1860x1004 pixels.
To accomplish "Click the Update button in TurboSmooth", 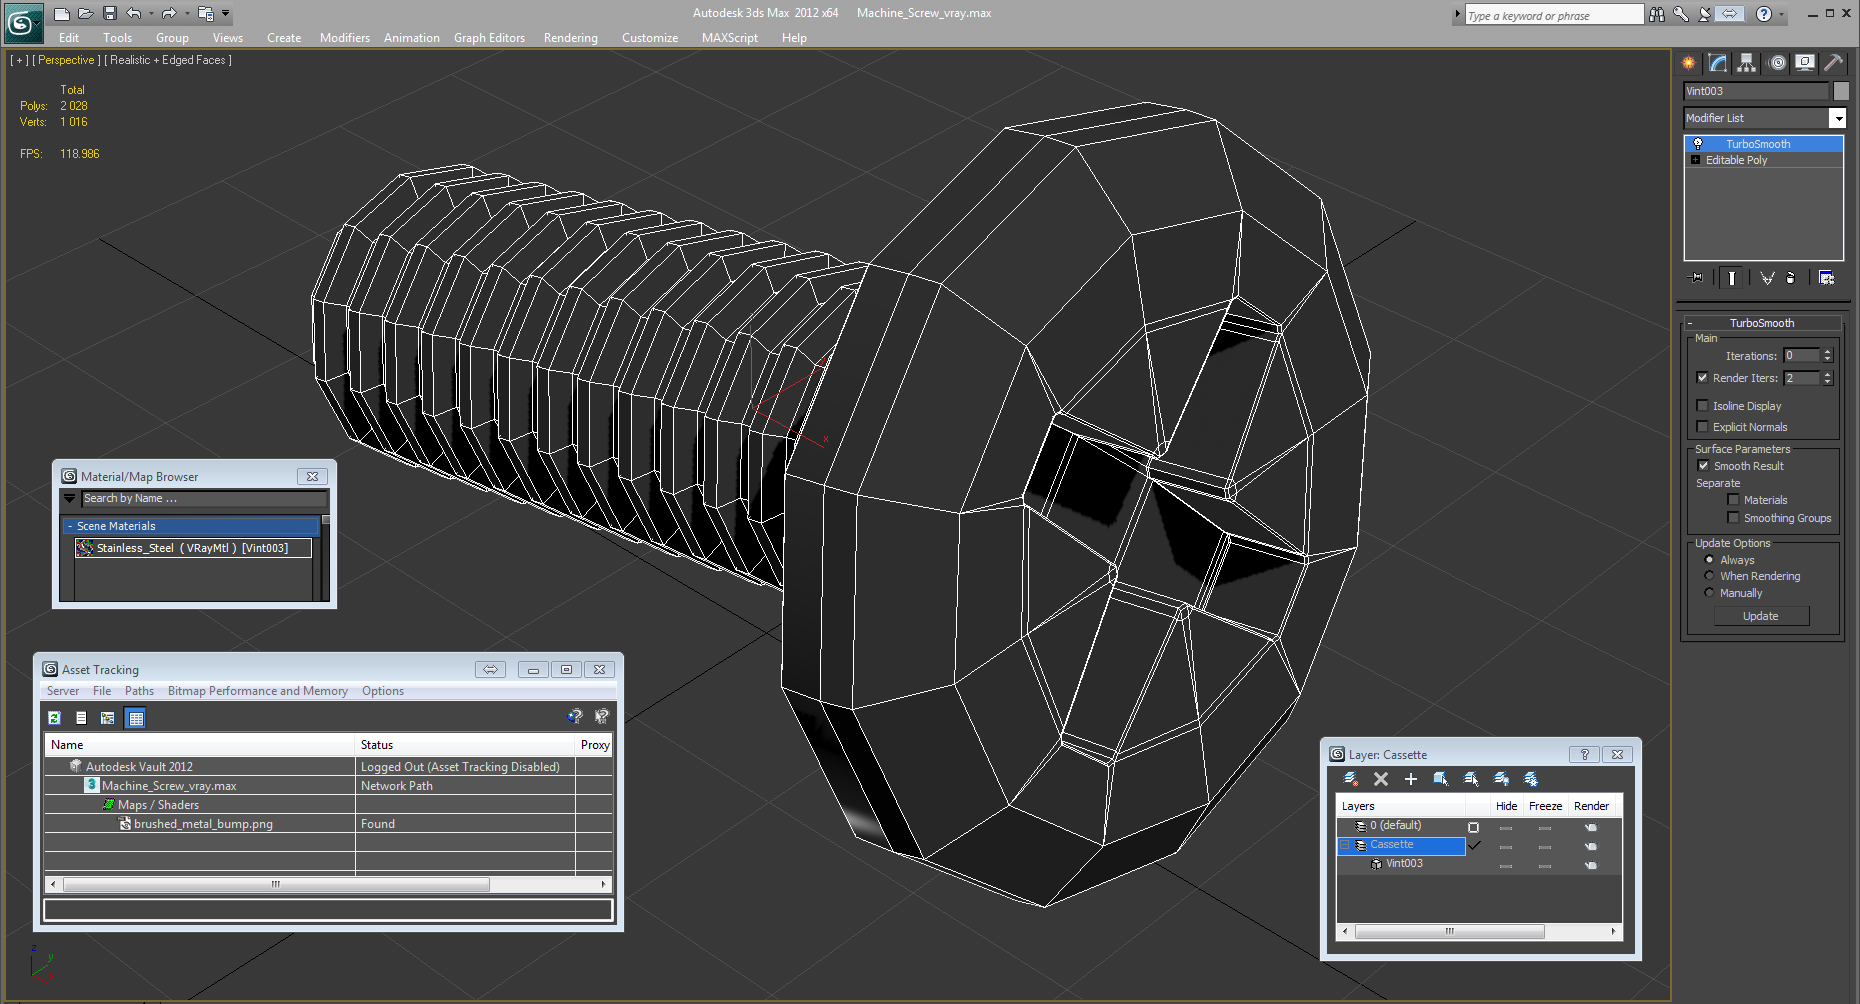I will [x=1761, y=616].
